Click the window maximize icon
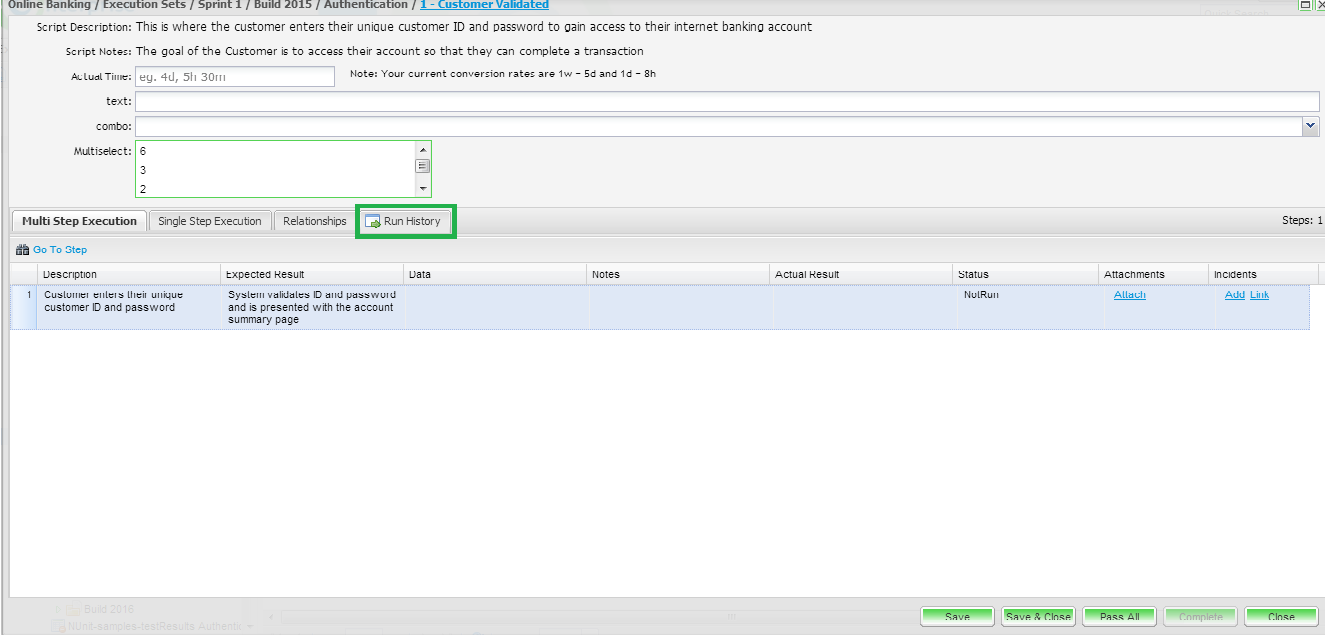 pos(1304,5)
